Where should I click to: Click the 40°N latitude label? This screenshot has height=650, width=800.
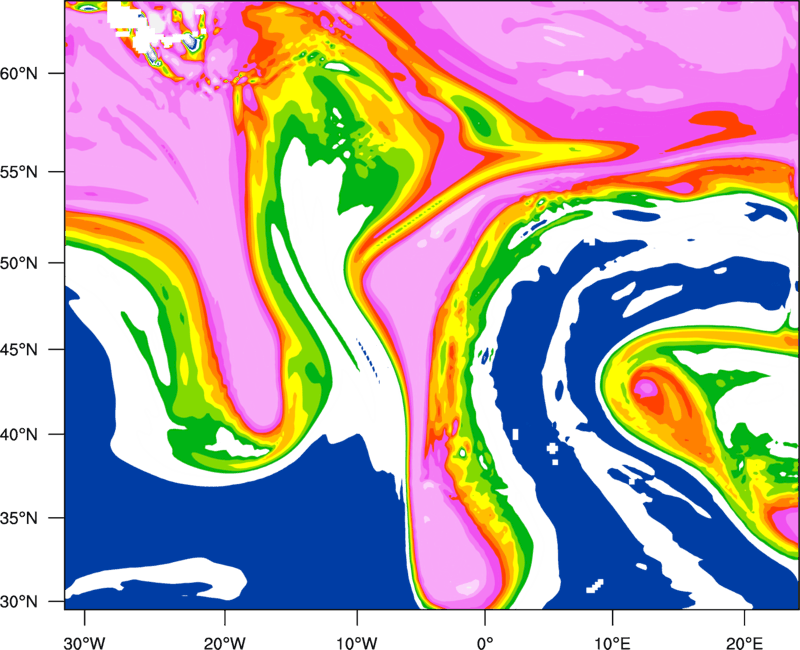click(x=19, y=435)
